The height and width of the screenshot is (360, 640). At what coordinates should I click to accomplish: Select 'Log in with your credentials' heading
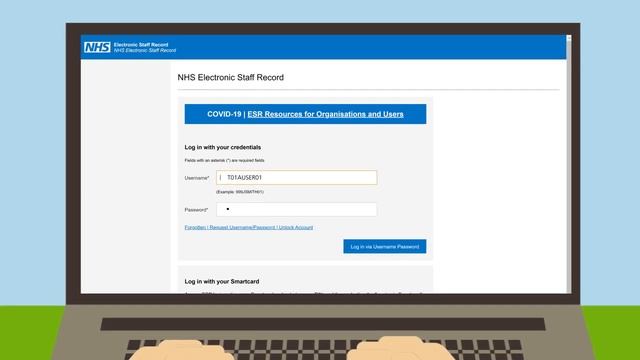(x=222, y=147)
